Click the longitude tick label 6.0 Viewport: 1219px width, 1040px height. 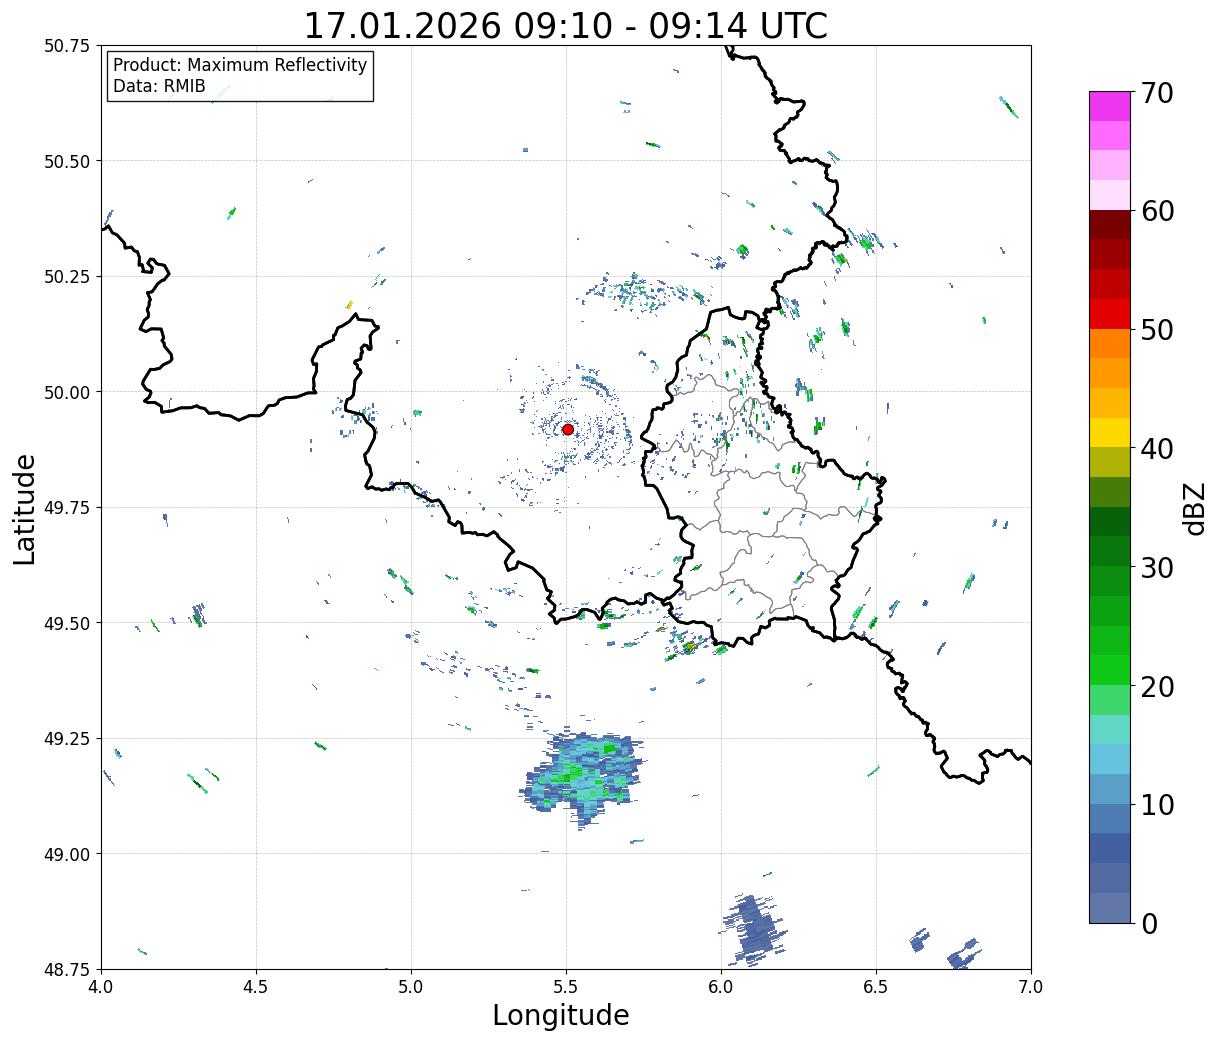coord(721,986)
